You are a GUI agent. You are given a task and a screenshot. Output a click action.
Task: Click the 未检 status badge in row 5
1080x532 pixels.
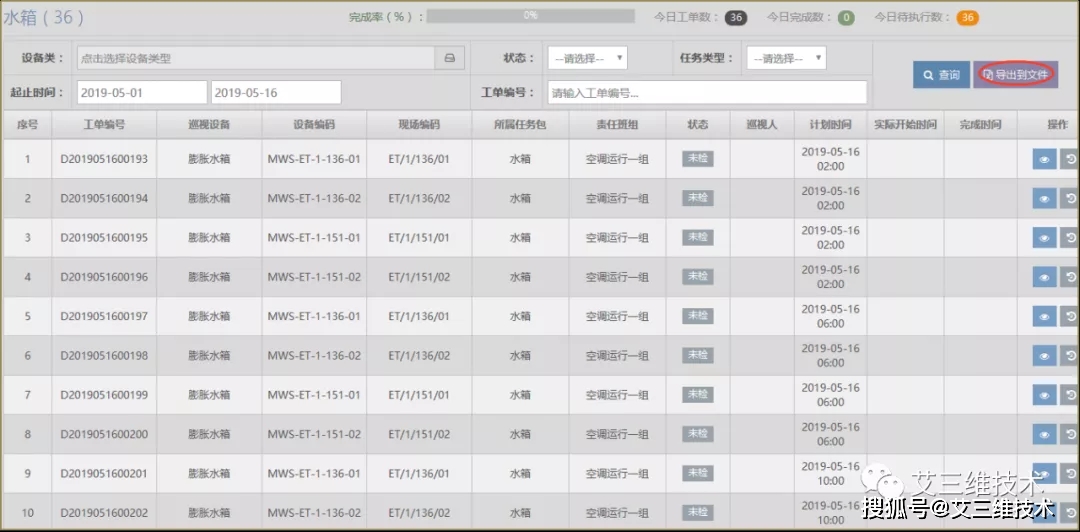pos(697,316)
